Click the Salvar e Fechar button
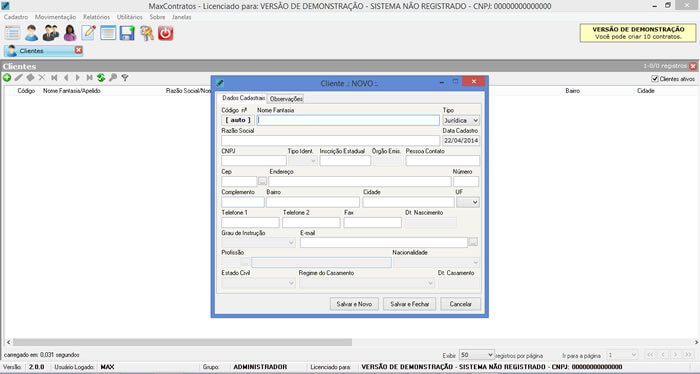This screenshot has height=374, width=700. coord(409,304)
